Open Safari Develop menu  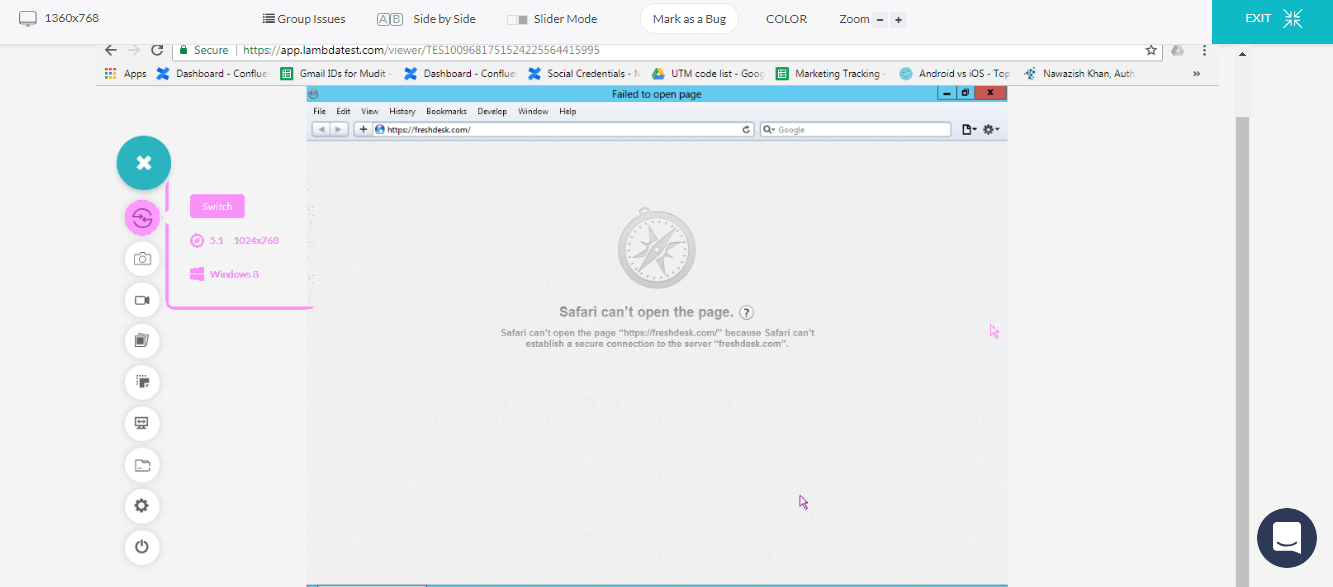[492, 111]
